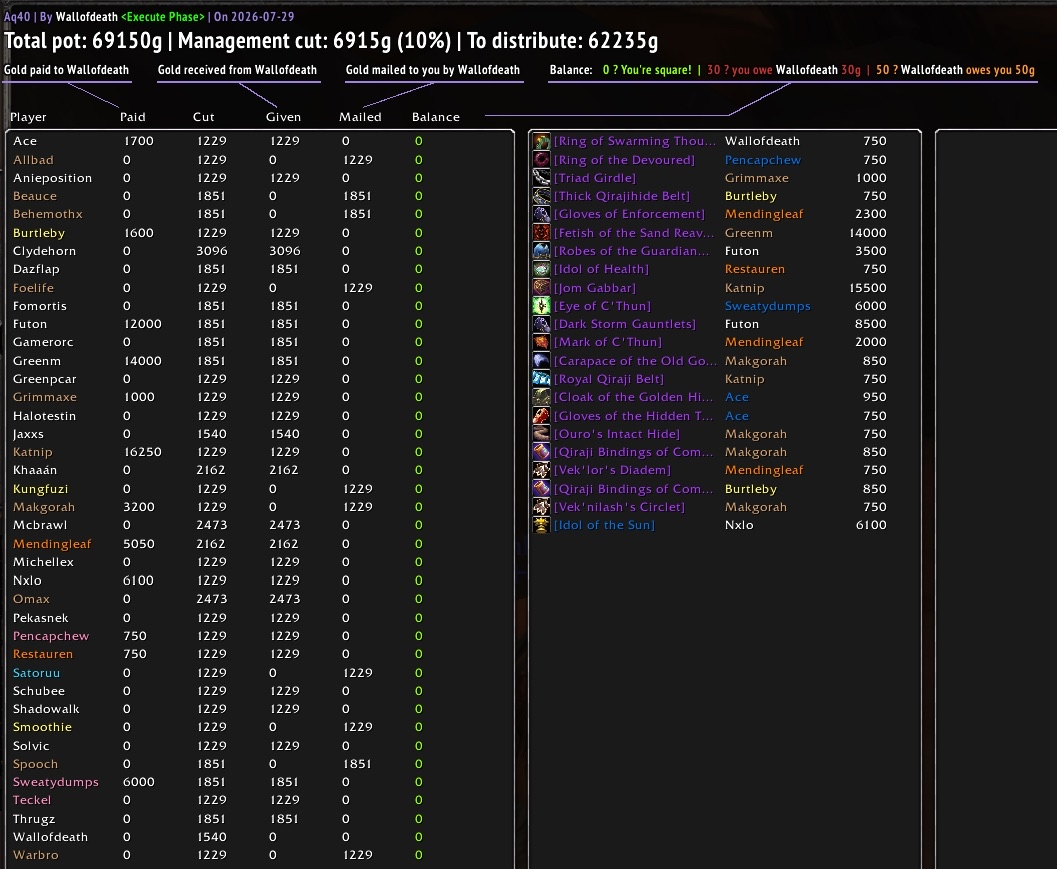1057x869 pixels.
Task: Click the Triad Girdle item icon
Action: 541,178
